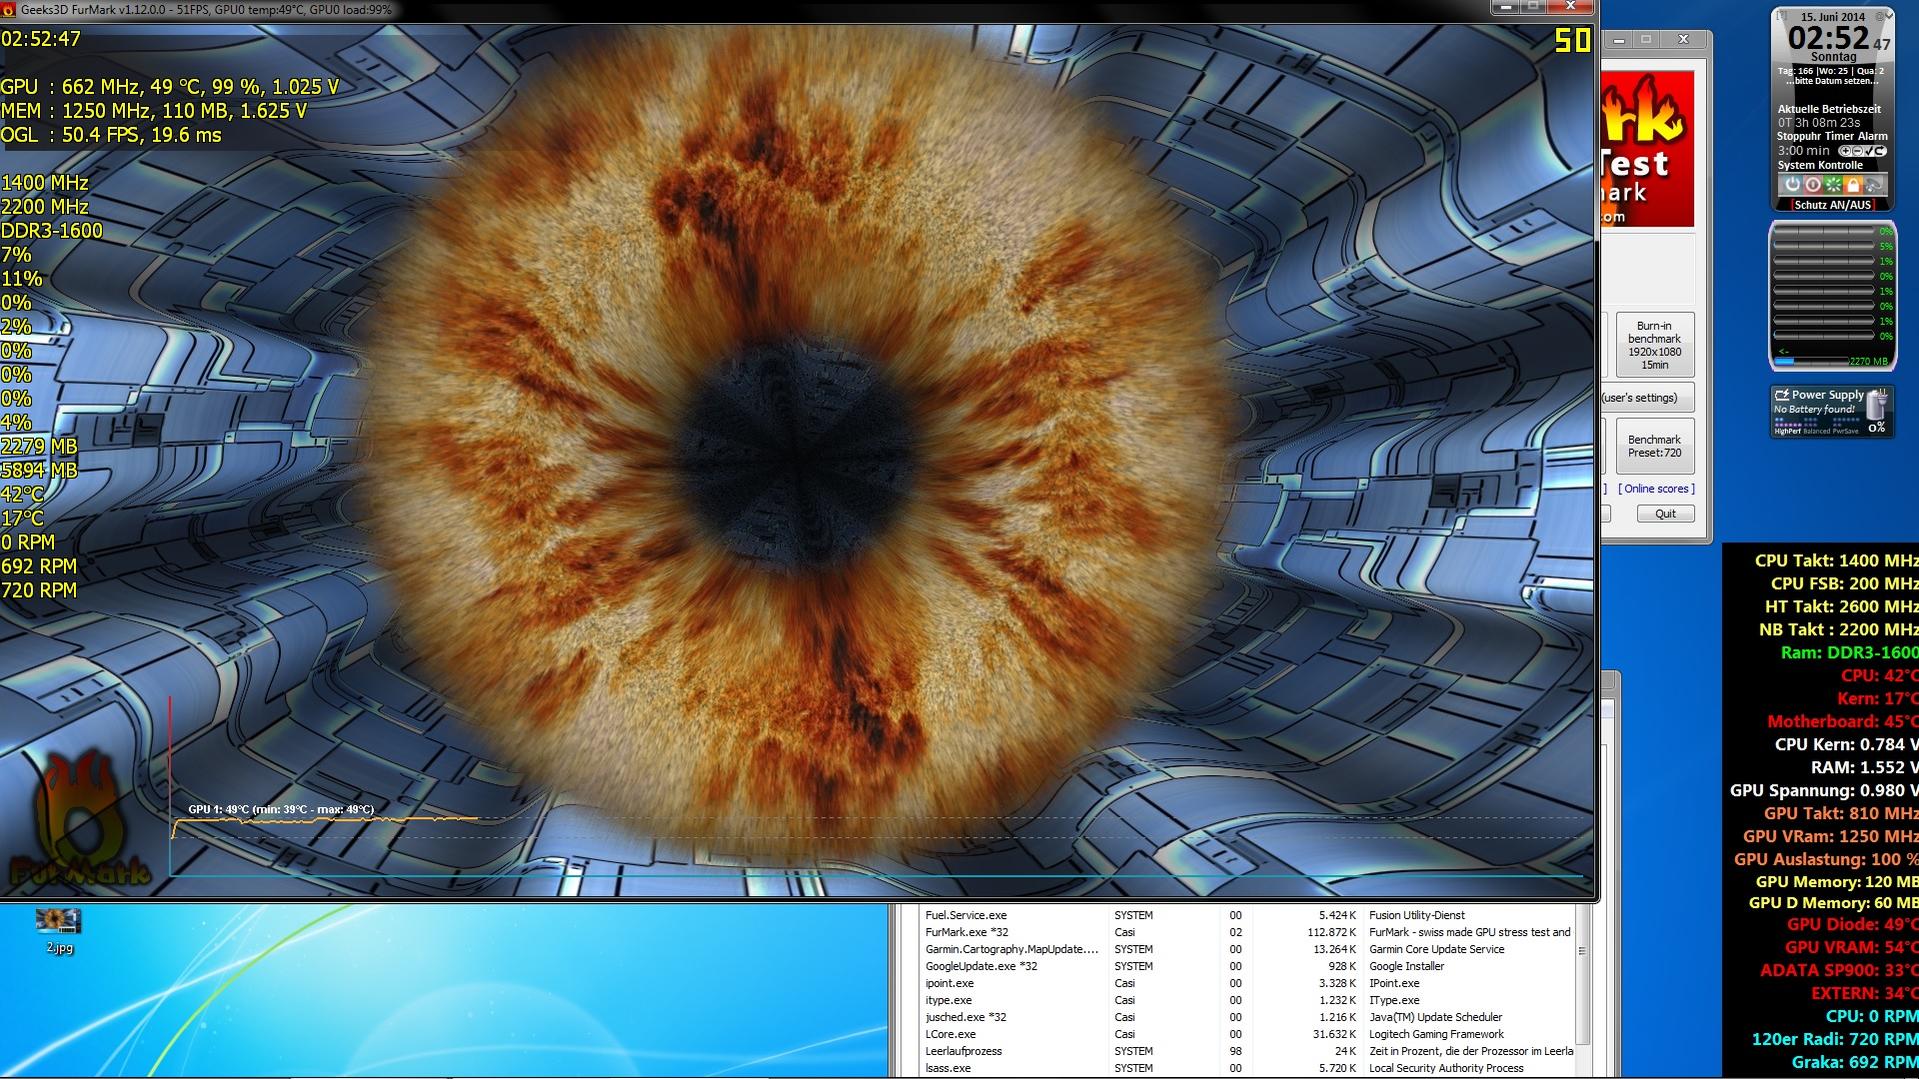This screenshot has width=1919, height=1079.
Task: Toggle Schutz AN/AUS in clock gadget
Action: 1833,205
